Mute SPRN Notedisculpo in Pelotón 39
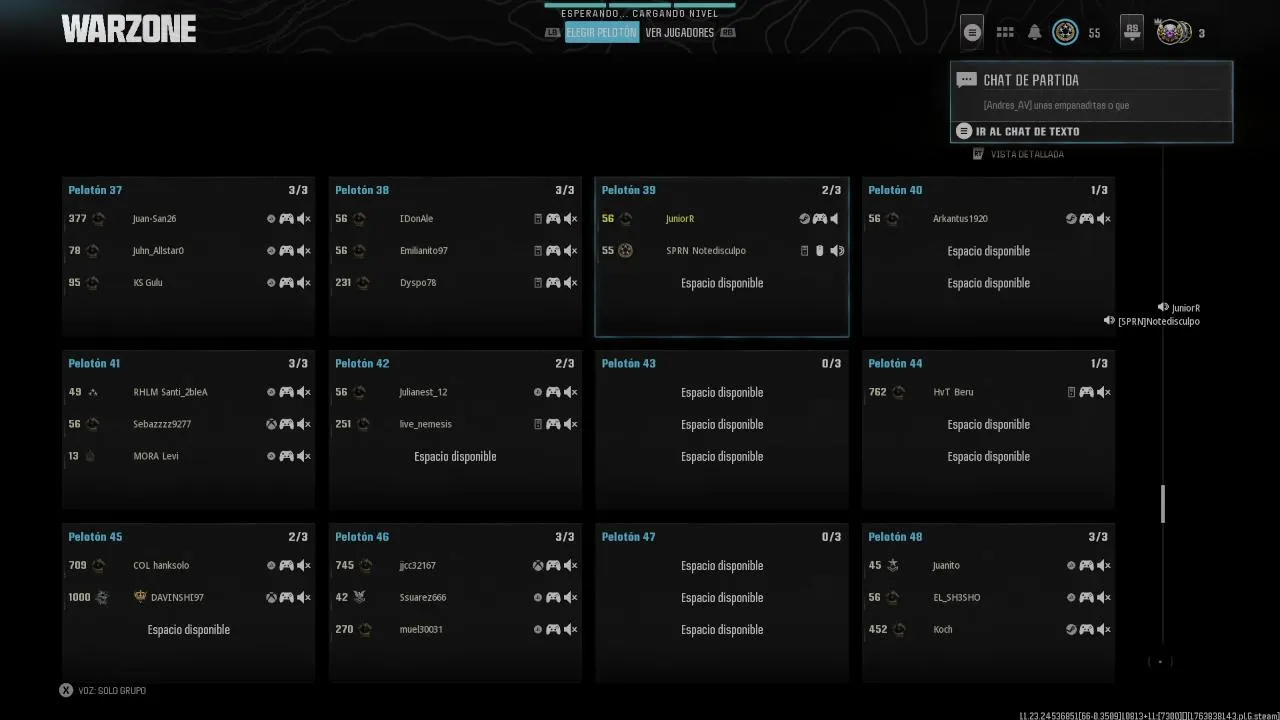The height and width of the screenshot is (720, 1280). (837, 251)
